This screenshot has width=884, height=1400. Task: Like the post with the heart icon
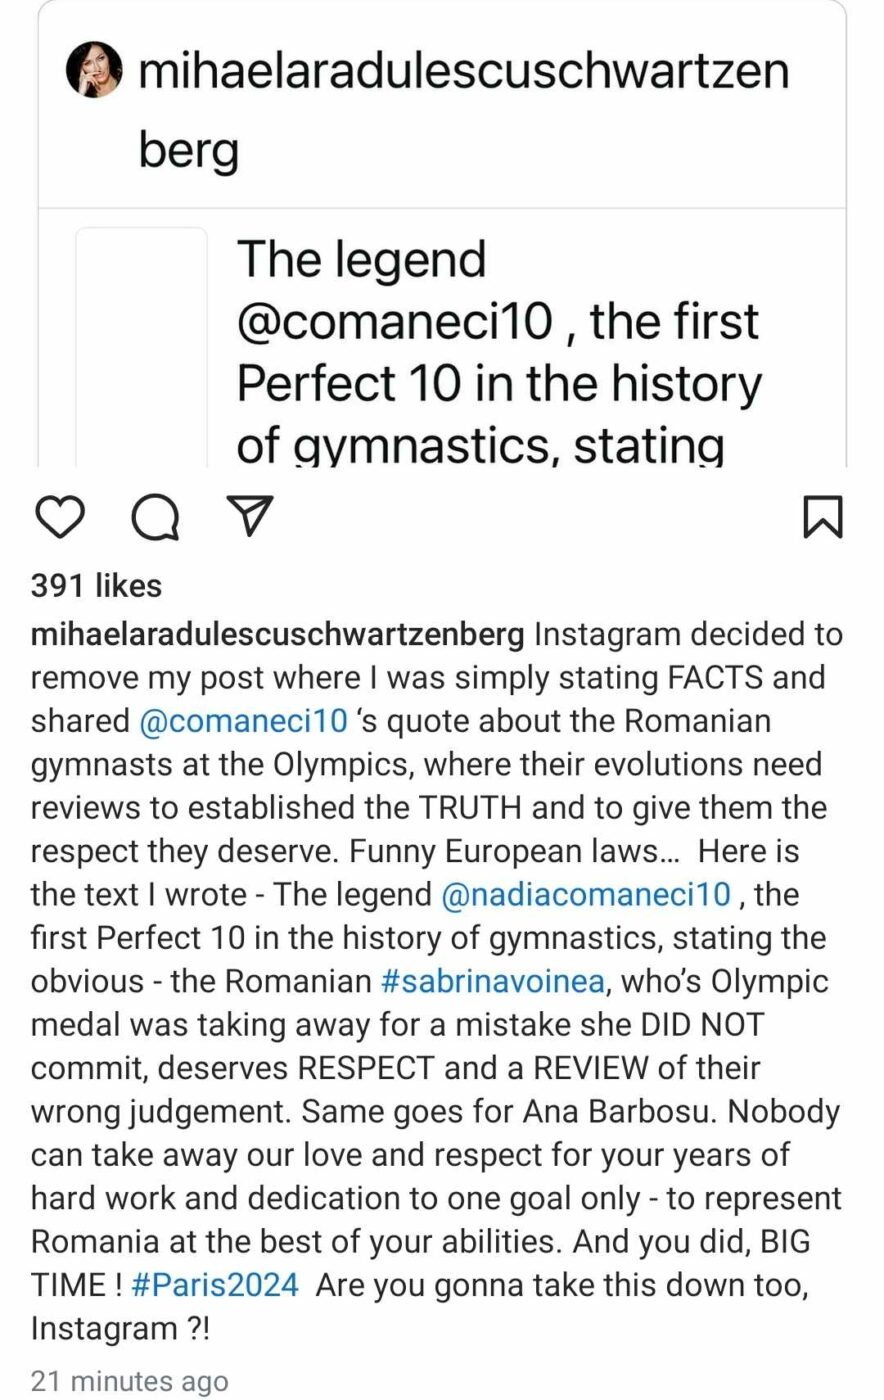[x=59, y=517]
